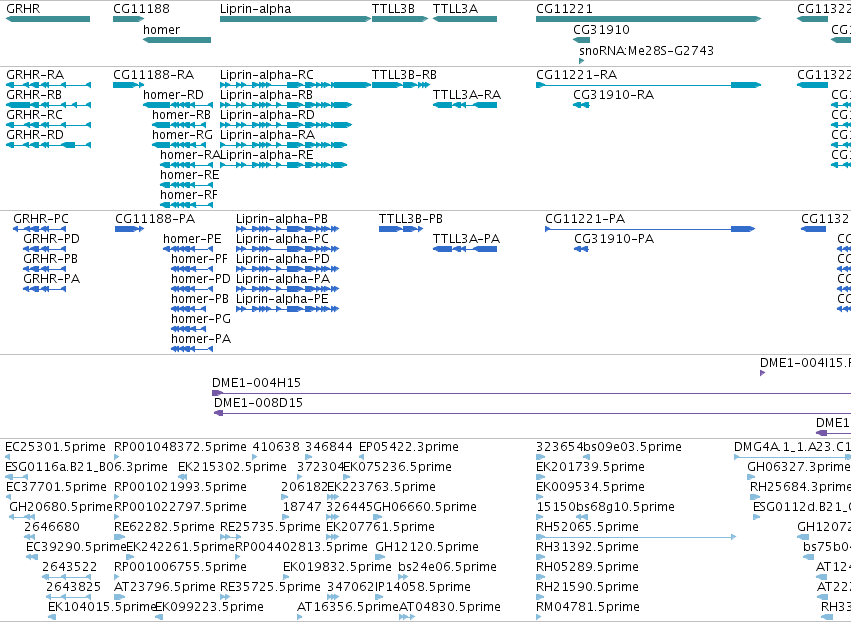Image resolution: width=851 pixels, height=622 pixels.
Task: Click protein GRHR-PA
Action: point(45,289)
